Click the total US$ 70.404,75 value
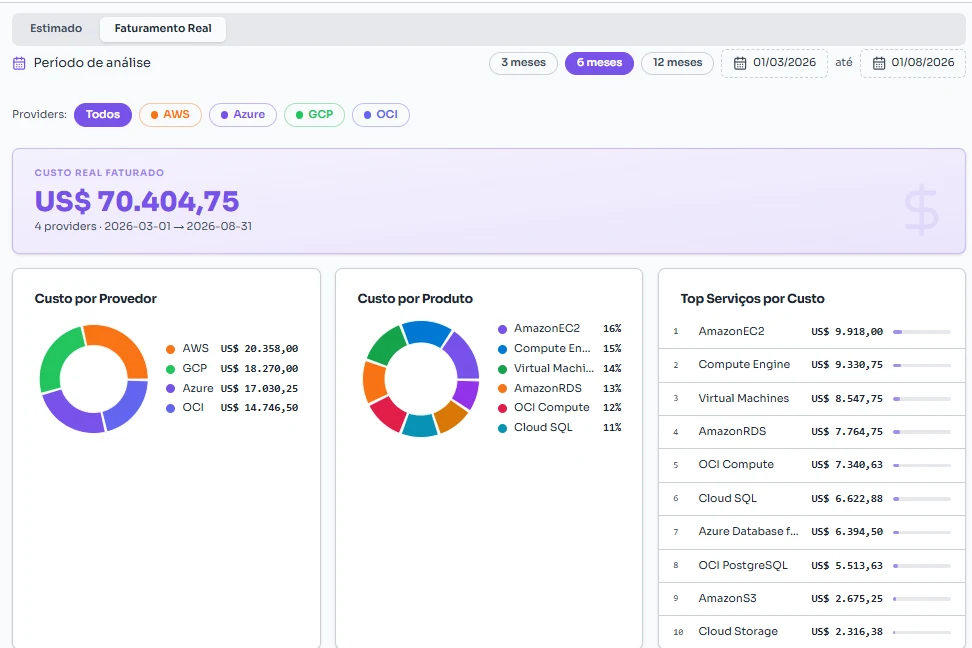 click(137, 201)
